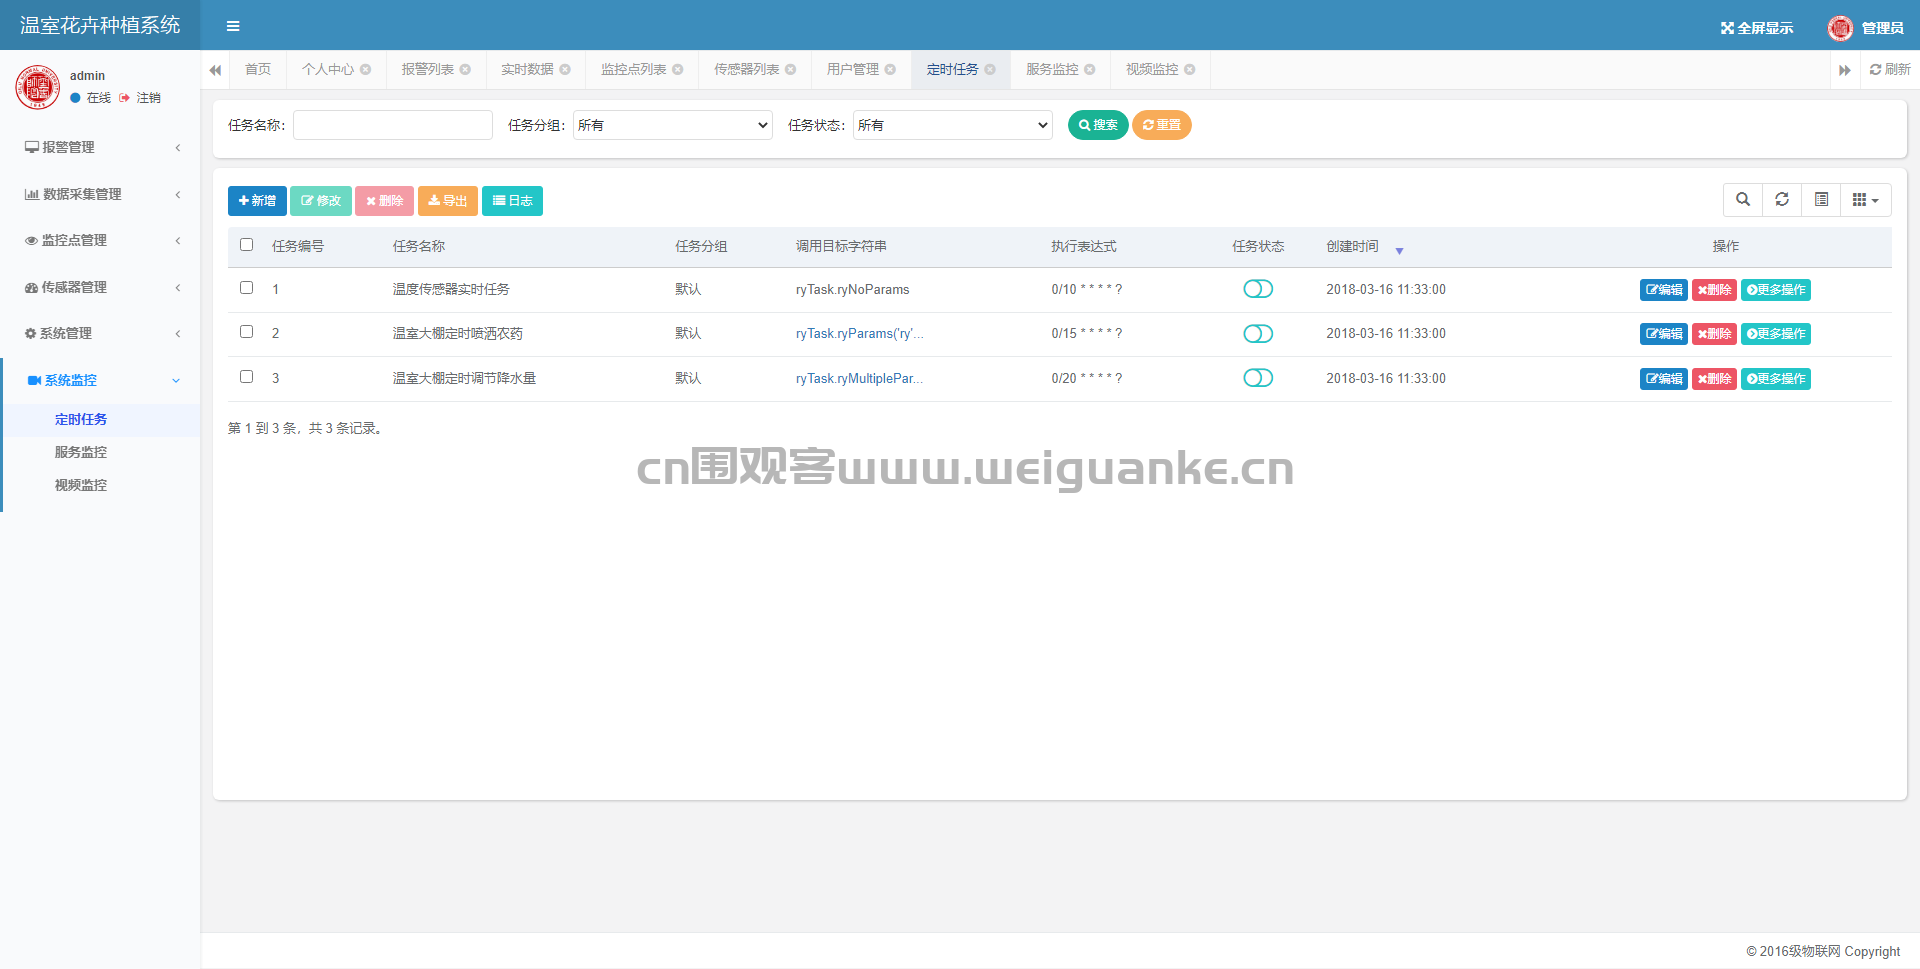
Task: Toggle sidebar with hamburger menu icon
Action: [x=233, y=26]
